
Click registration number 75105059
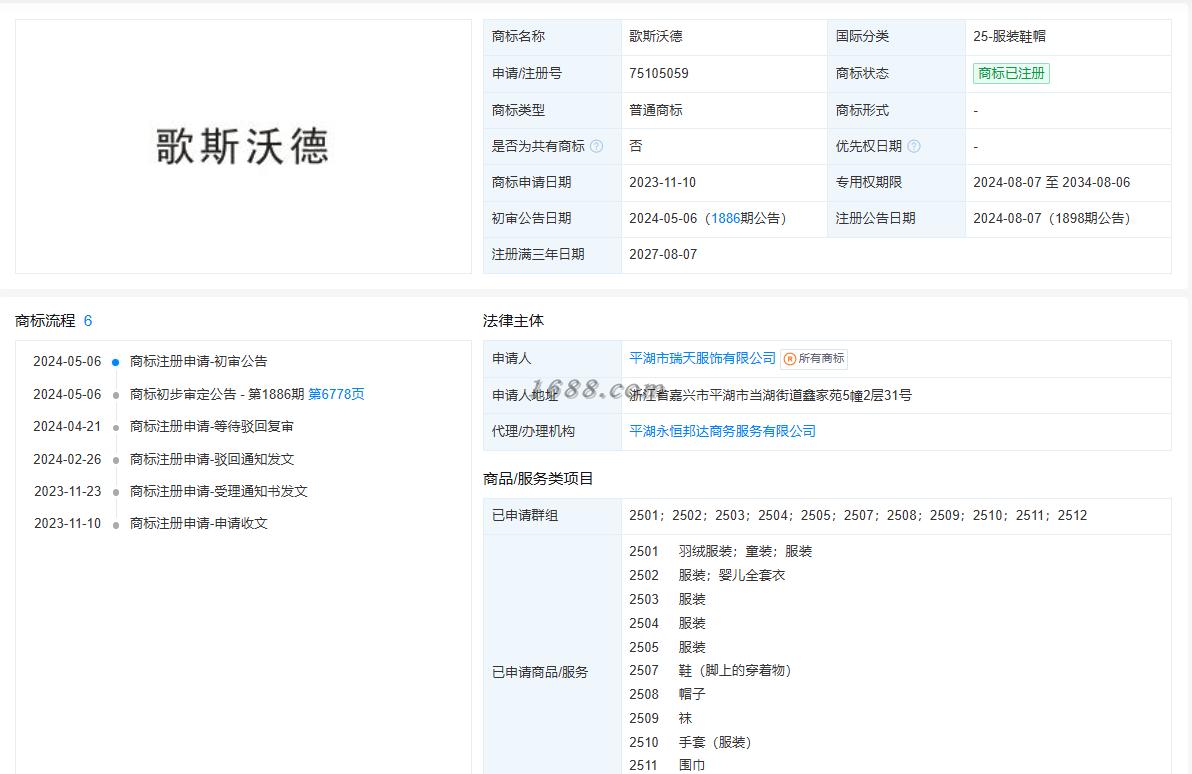(658, 74)
